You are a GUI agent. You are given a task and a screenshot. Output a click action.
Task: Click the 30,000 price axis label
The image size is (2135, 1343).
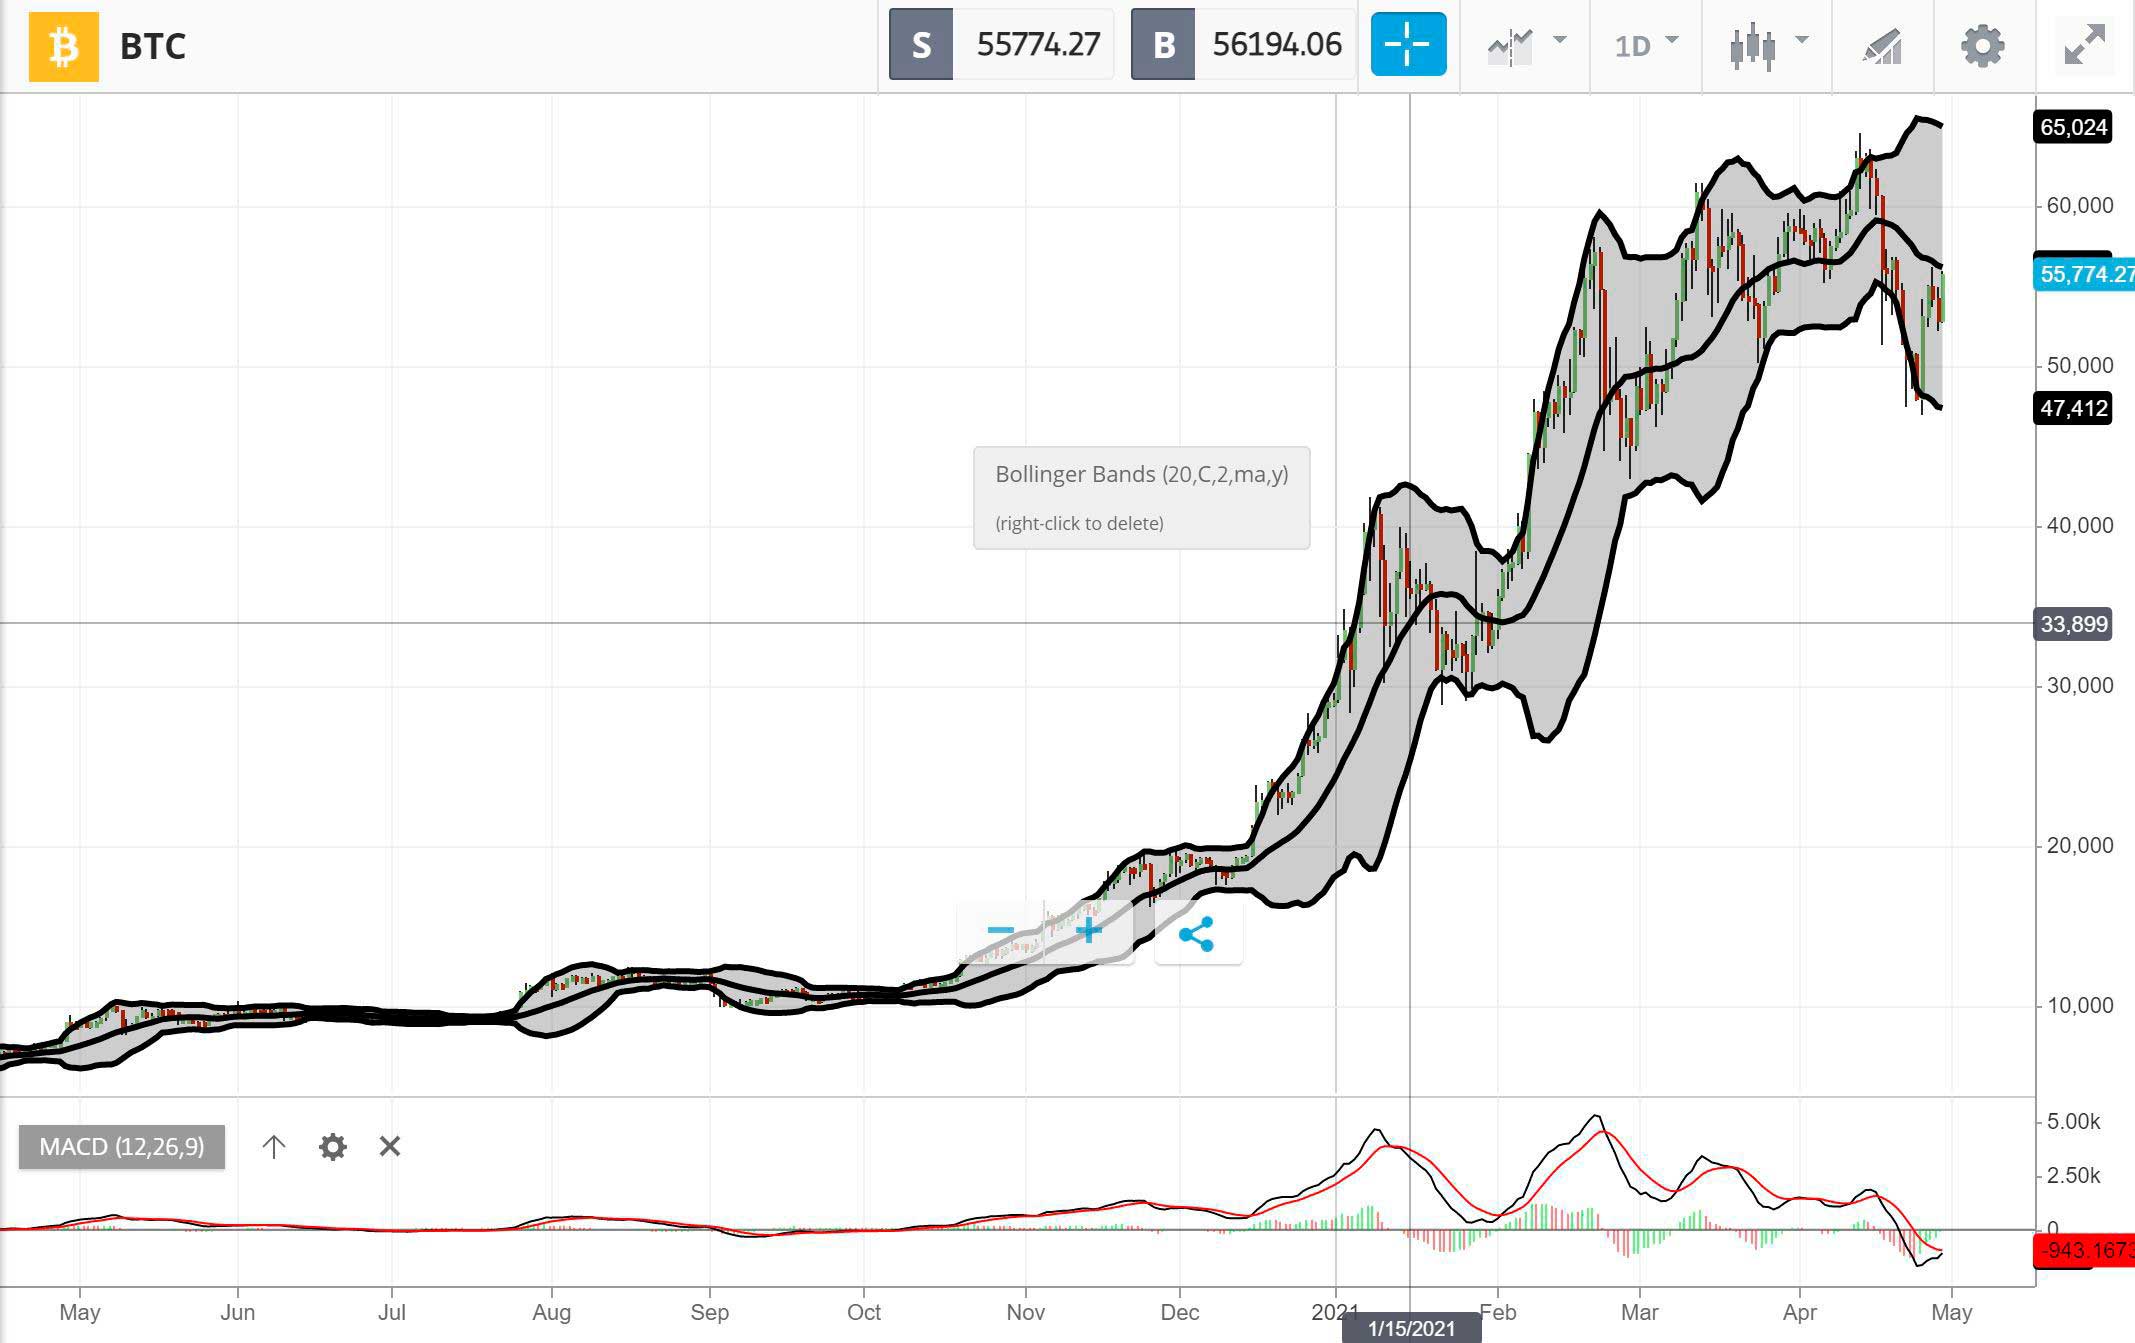[2079, 685]
